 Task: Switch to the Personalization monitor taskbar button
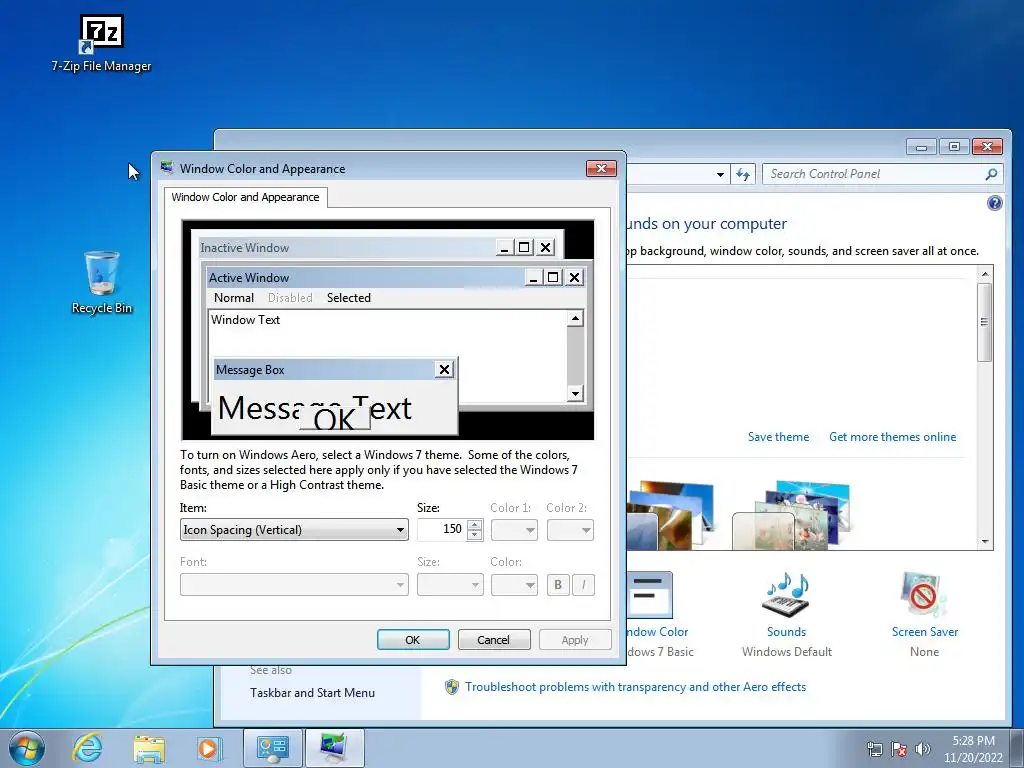[x=334, y=748]
